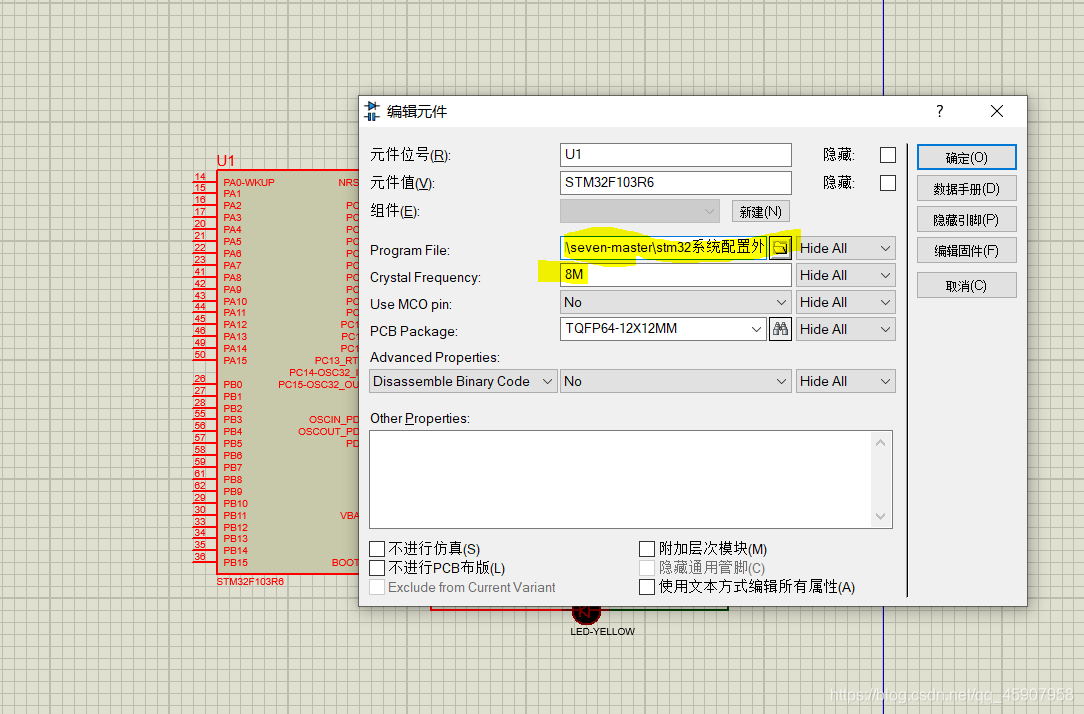Expand the Advanced Properties No value dropdown
This screenshot has height=714, width=1084.
(x=675, y=381)
